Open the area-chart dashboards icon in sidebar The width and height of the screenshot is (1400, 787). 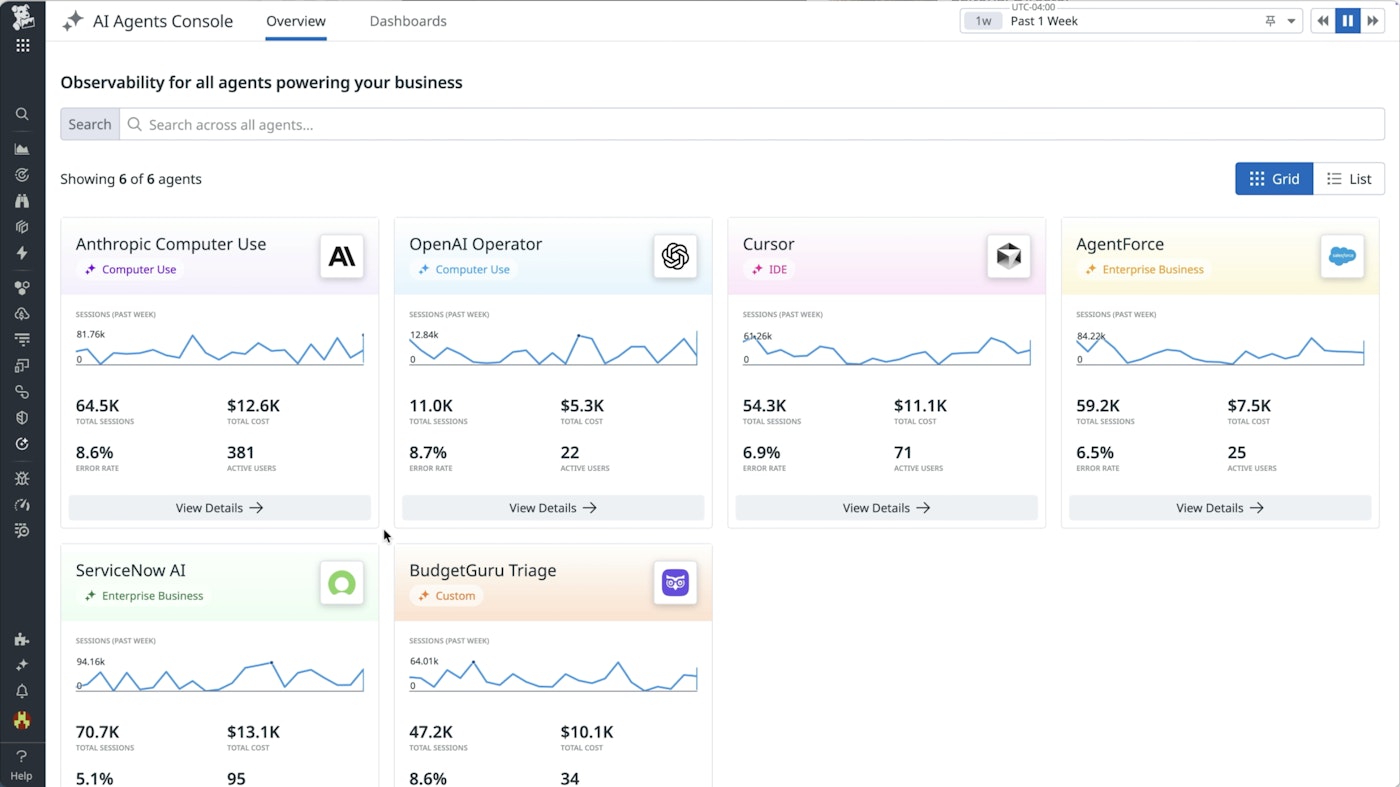[22, 149]
